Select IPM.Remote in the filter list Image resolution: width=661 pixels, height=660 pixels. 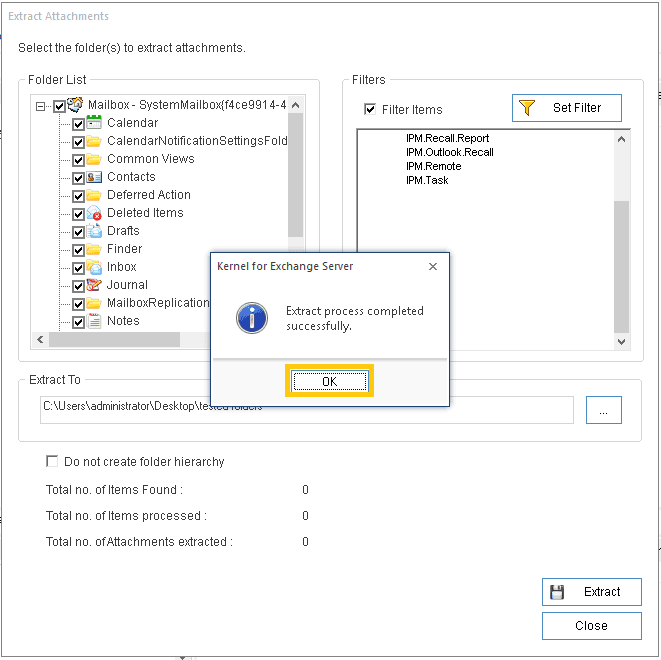[433, 166]
